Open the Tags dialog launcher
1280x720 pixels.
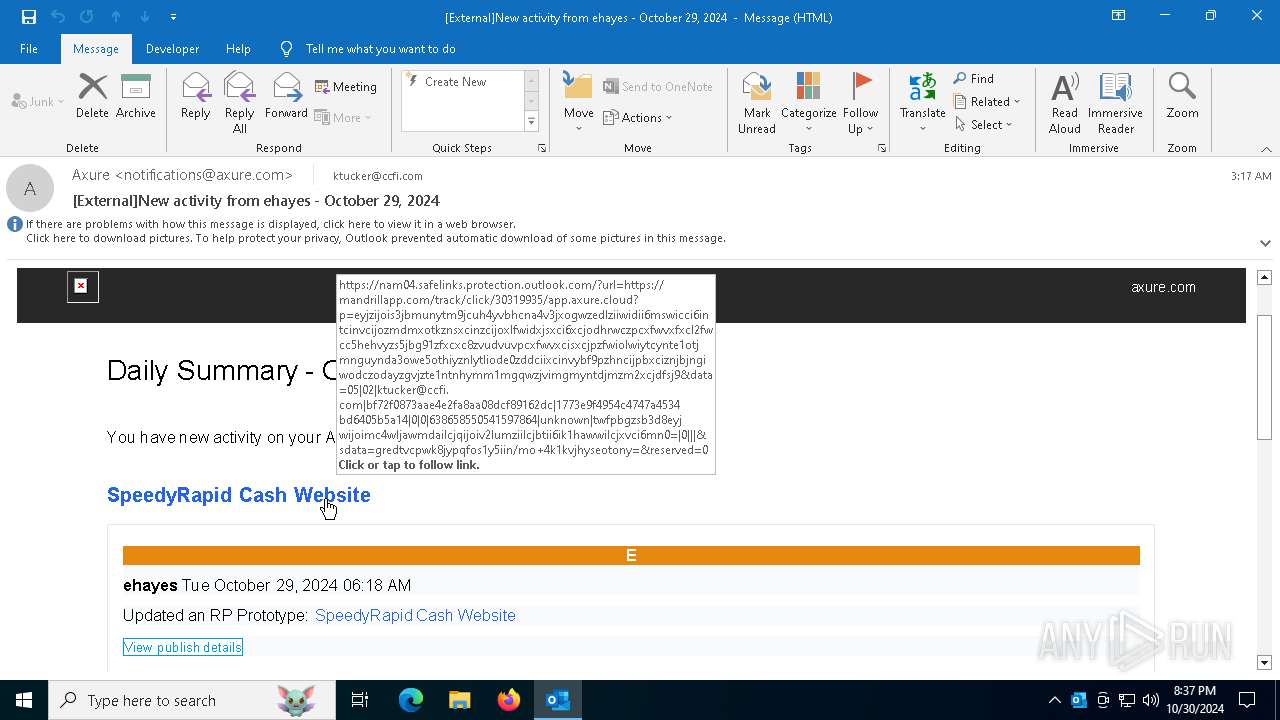(x=882, y=148)
